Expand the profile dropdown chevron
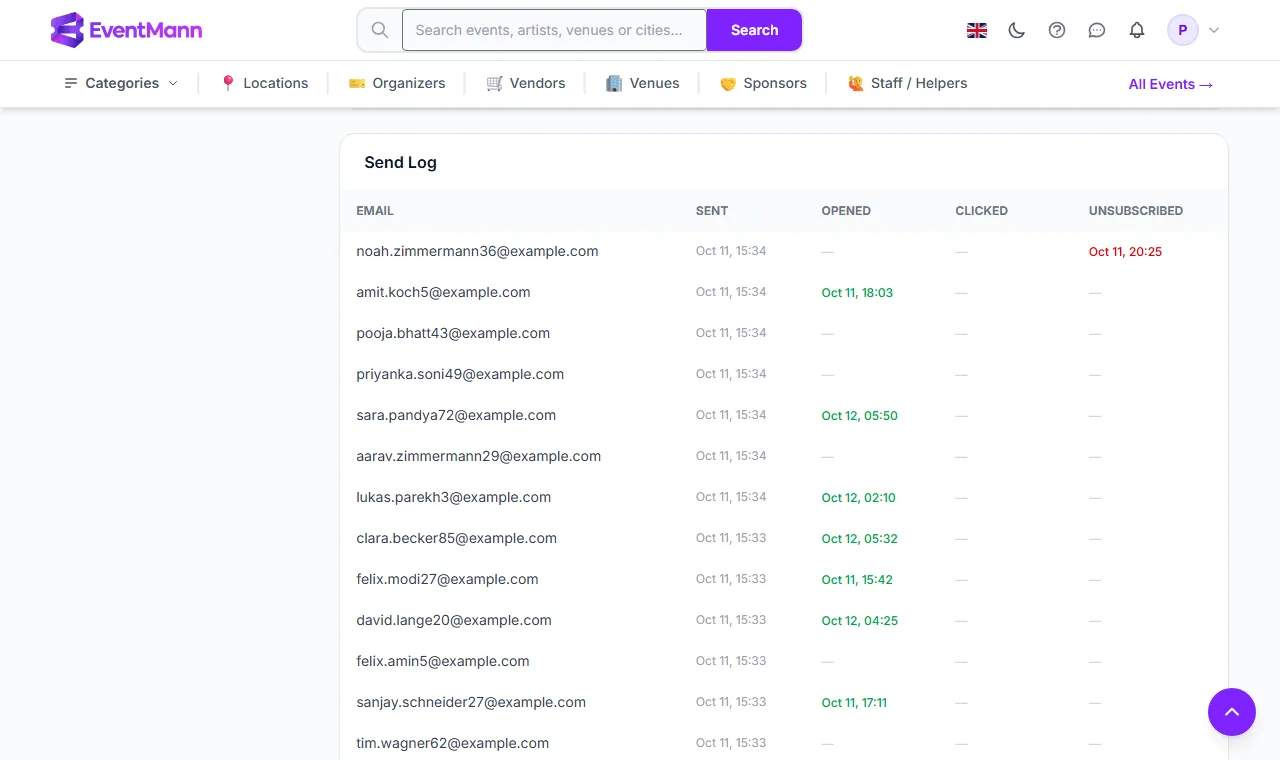 point(1214,30)
